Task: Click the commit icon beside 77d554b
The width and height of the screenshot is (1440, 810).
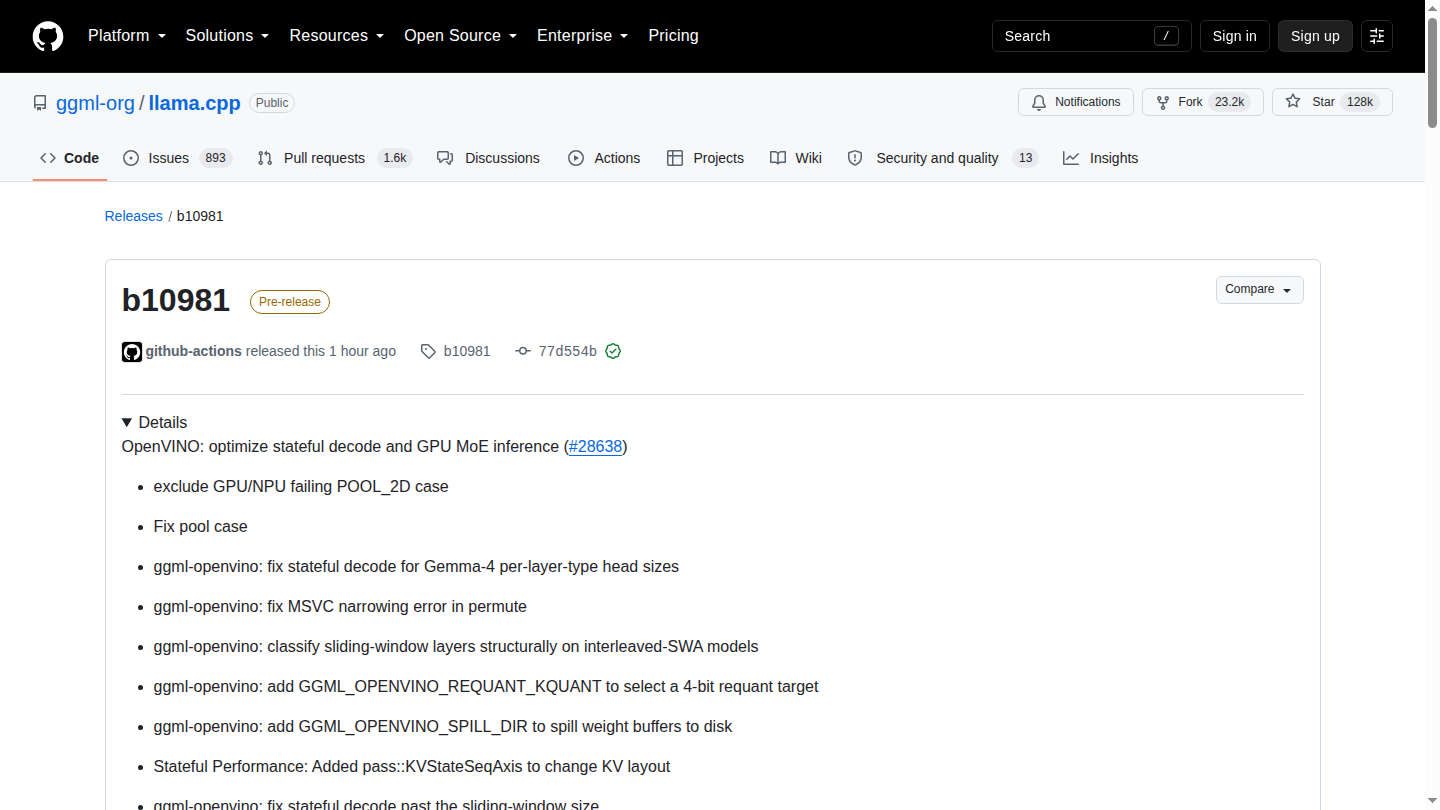Action: [x=522, y=351]
